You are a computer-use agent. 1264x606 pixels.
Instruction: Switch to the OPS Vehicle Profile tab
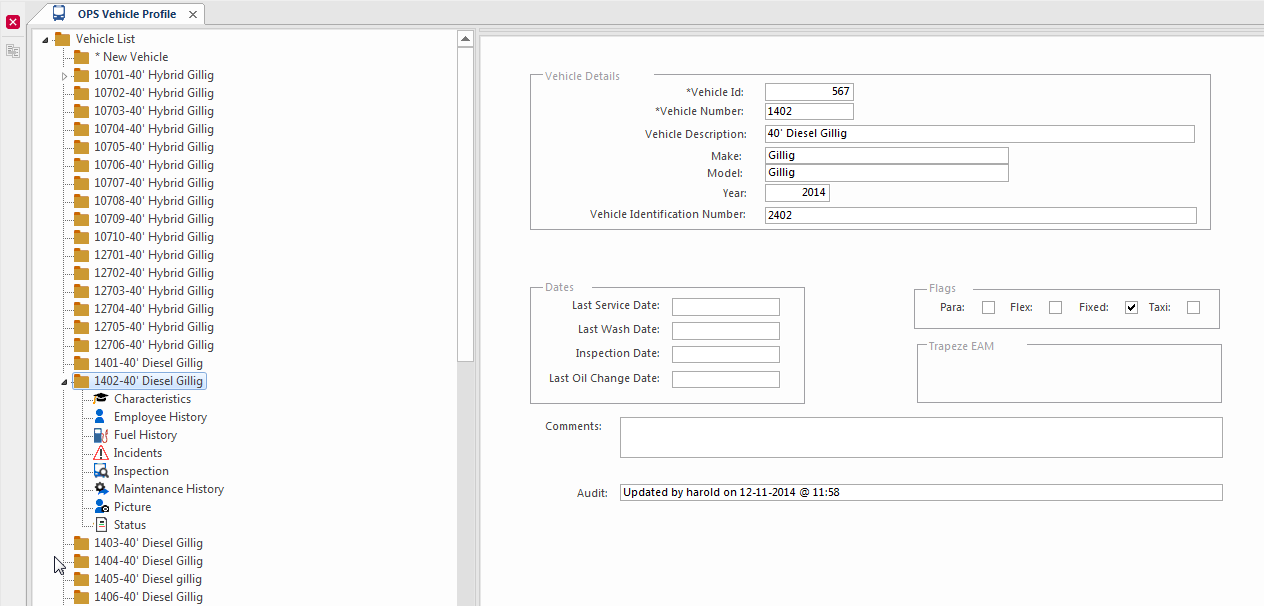[x=126, y=14]
